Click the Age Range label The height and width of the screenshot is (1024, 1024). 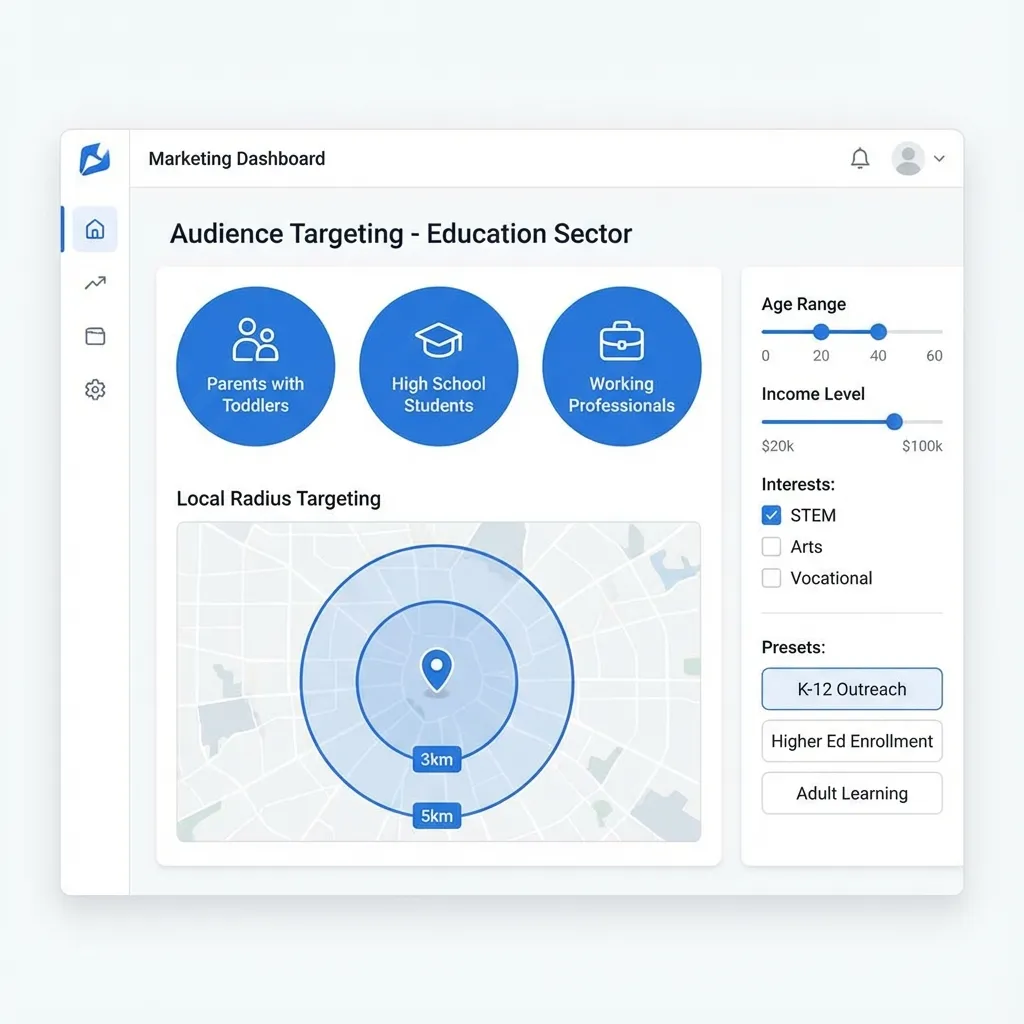803,304
